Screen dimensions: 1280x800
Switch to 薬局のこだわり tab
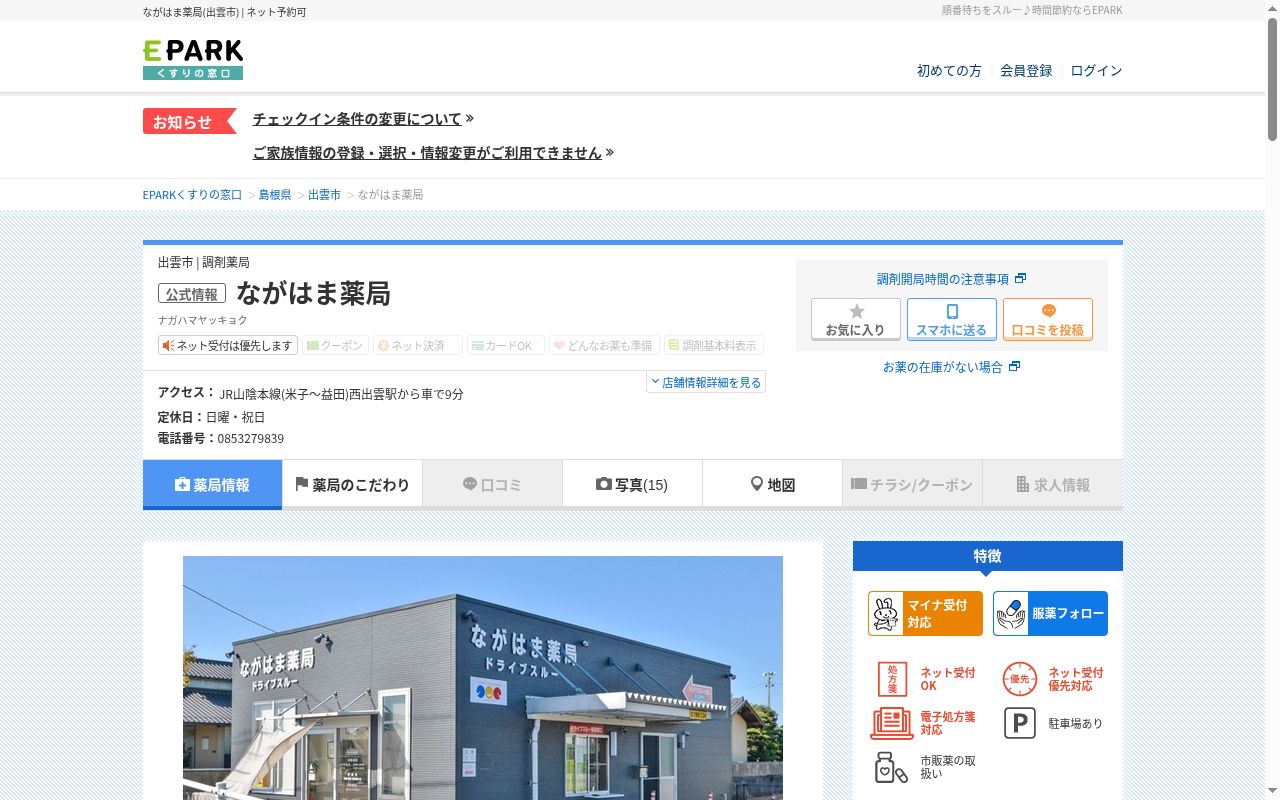click(352, 485)
